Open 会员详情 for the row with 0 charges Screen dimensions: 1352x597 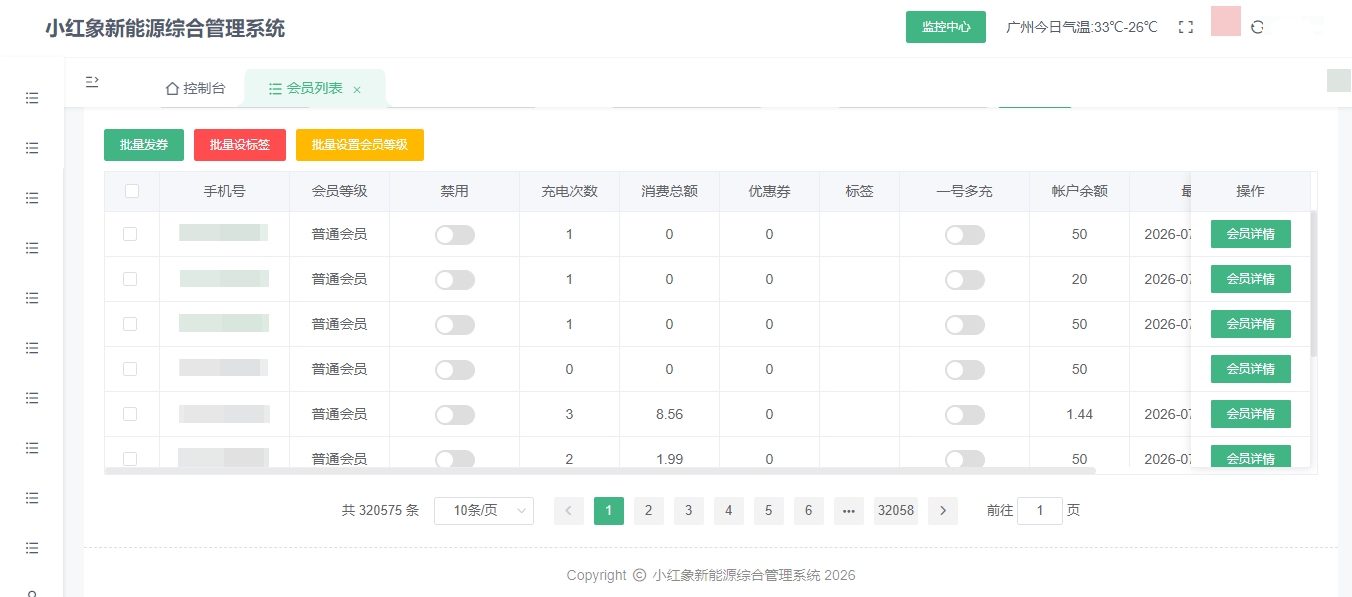coord(1251,369)
